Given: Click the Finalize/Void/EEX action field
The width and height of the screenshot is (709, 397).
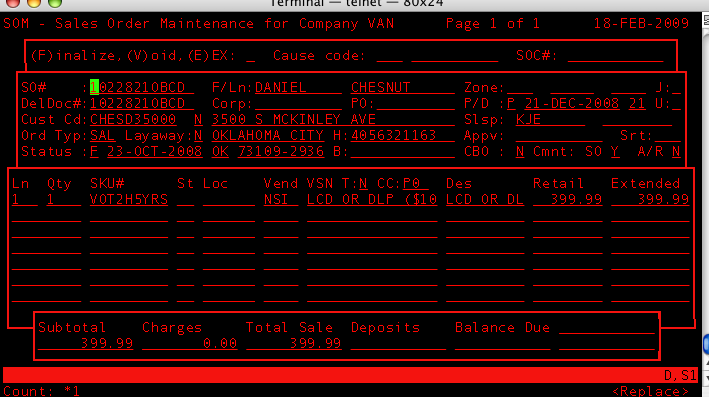Looking at the screenshot, I should tap(251, 56).
